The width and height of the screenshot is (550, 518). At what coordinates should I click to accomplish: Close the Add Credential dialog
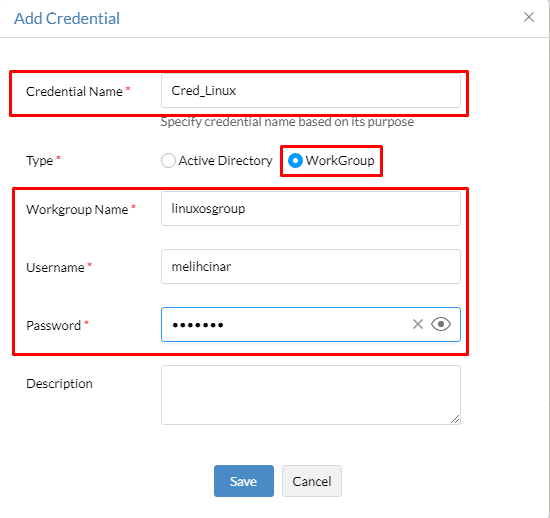529,17
